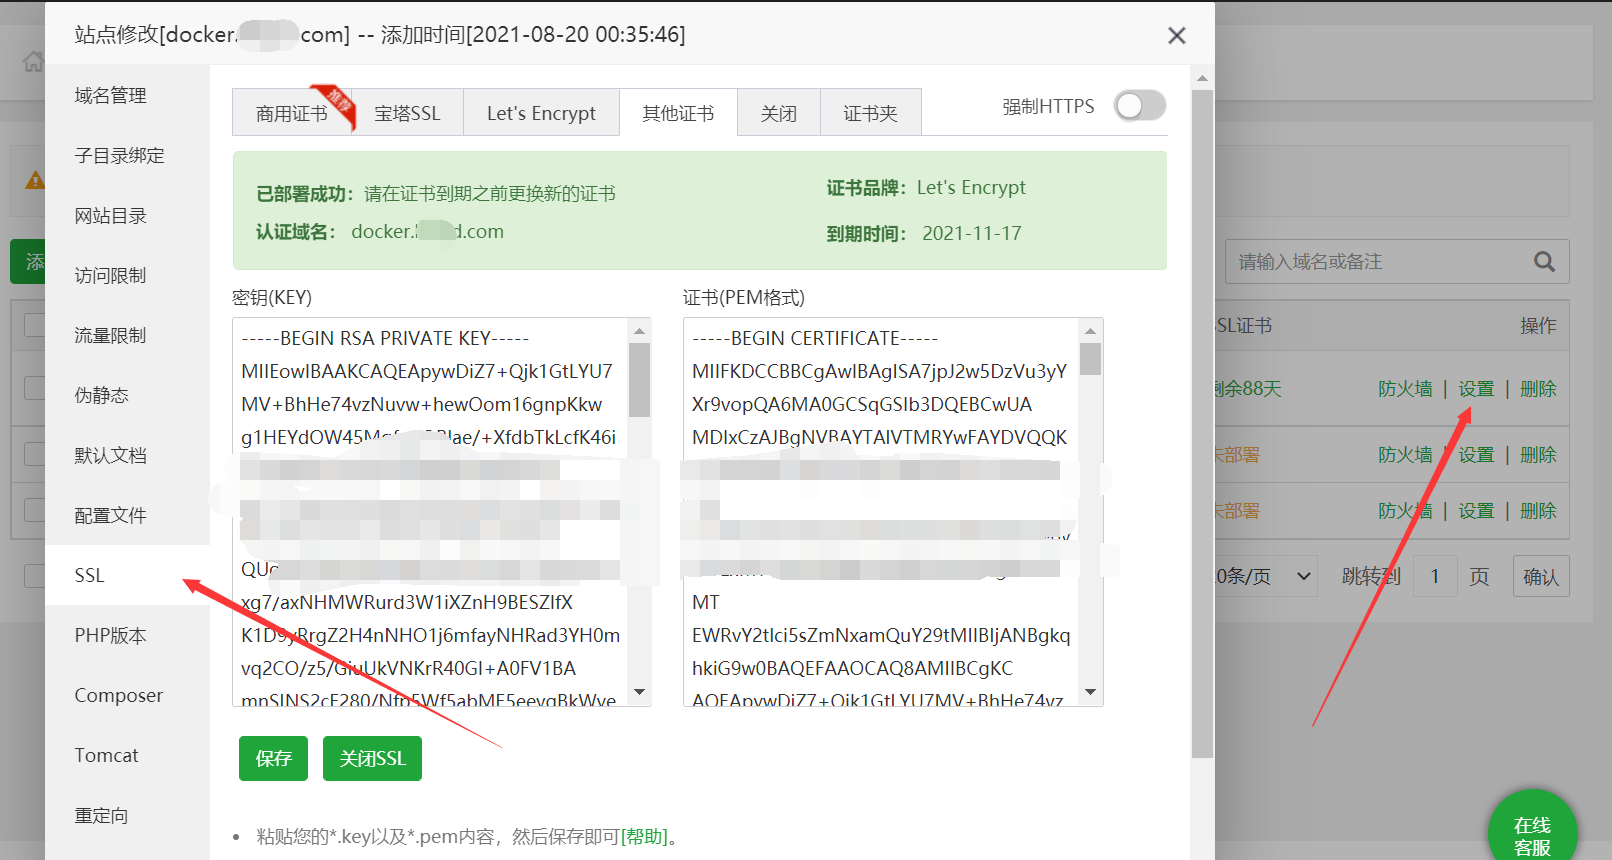The width and height of the screenshot is (1612, 860).
Task: Click the key textarea scrollbar thumb
Action: [640, 379]
